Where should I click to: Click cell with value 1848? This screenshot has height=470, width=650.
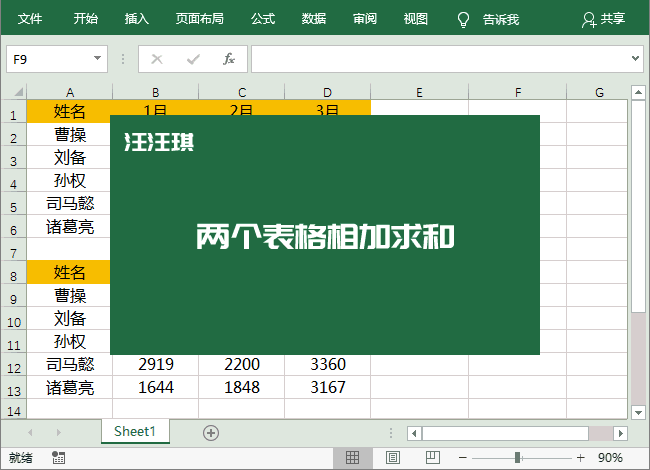(242, 388)
